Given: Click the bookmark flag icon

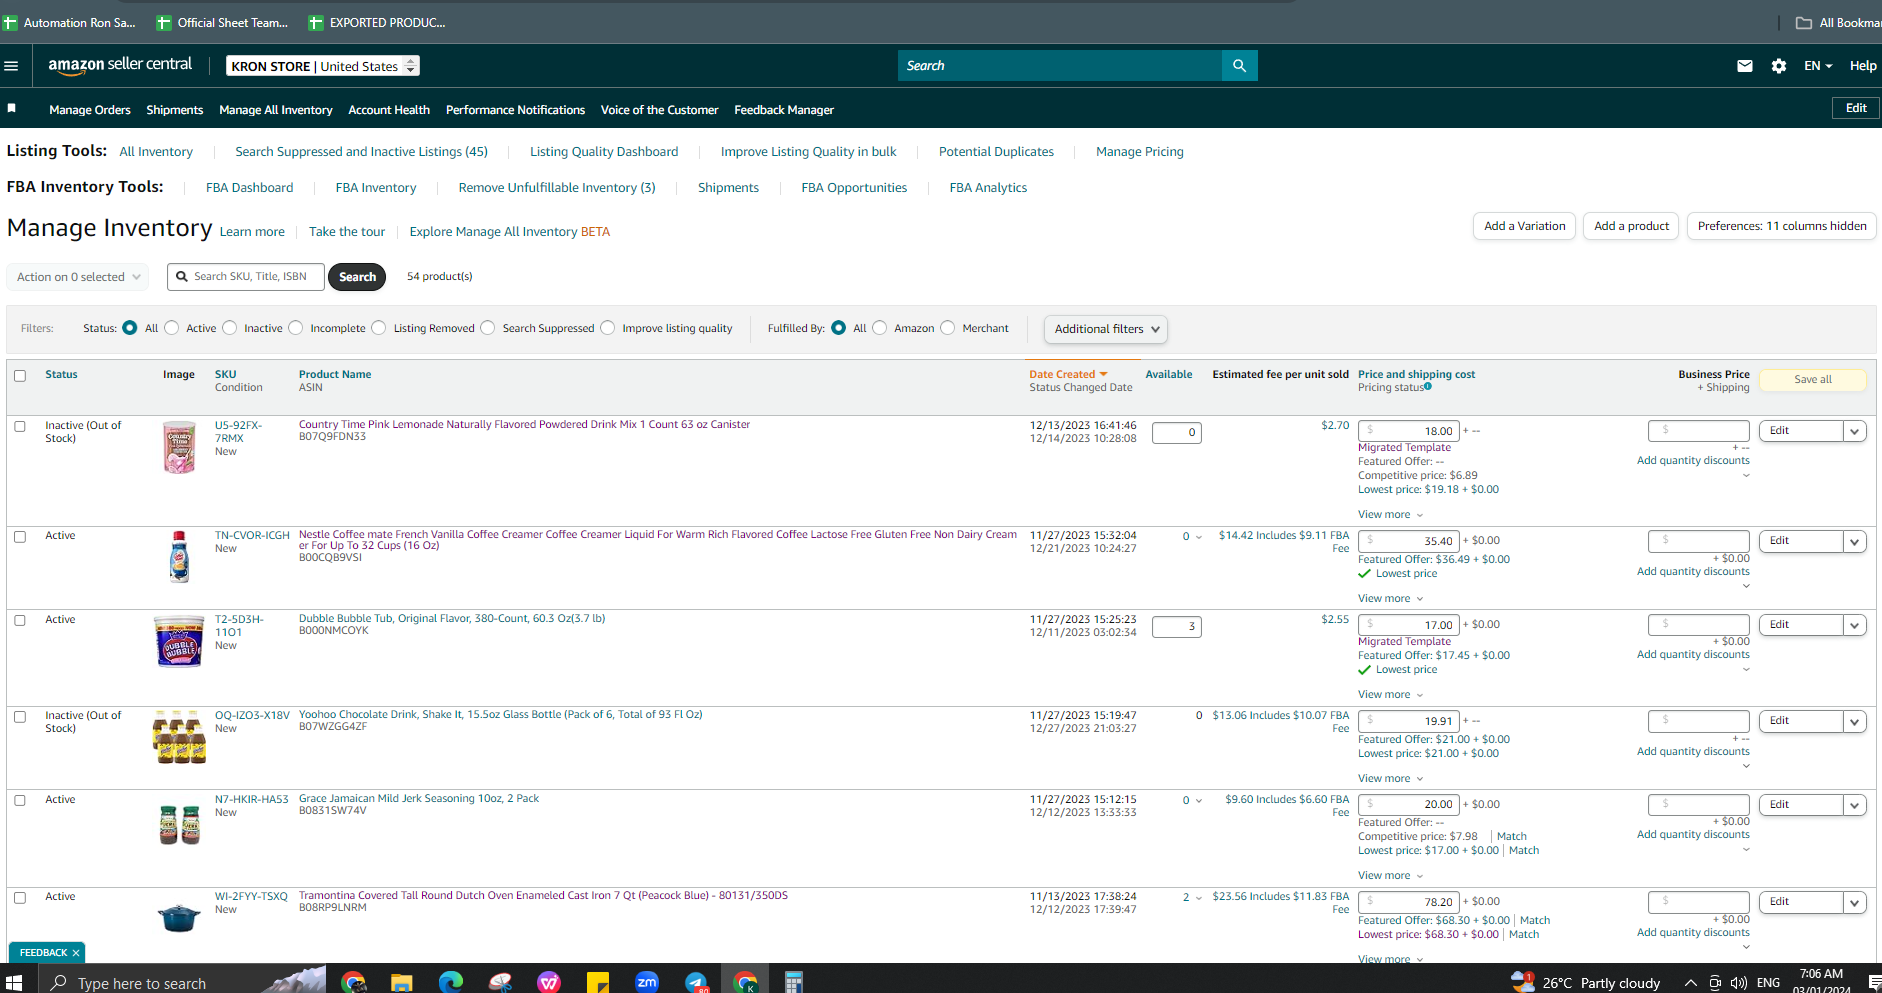Looking at the screenshot, I should click(x=12, y=108).
